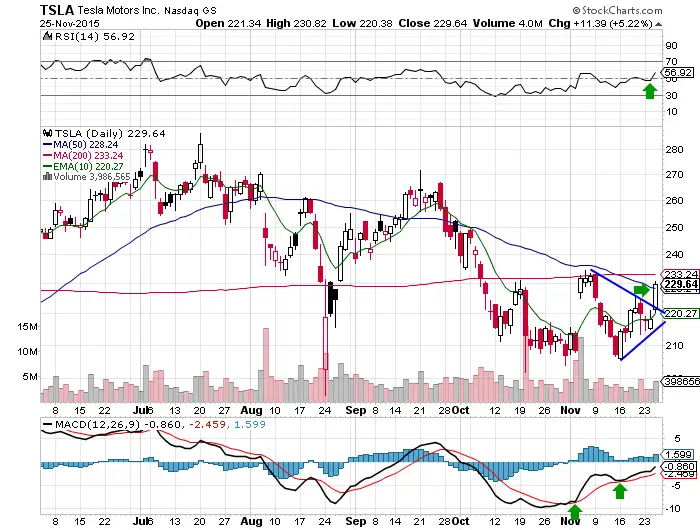Click the 280 price axis label

[674, 150]
